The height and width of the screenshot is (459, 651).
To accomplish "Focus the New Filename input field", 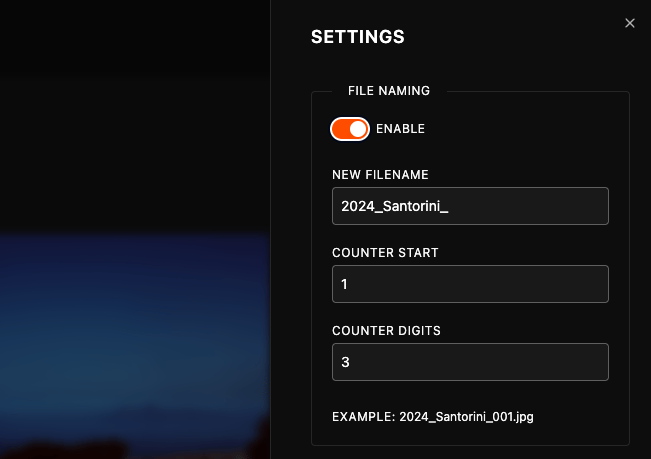I will pyautogui.click(x=470, y=206).
